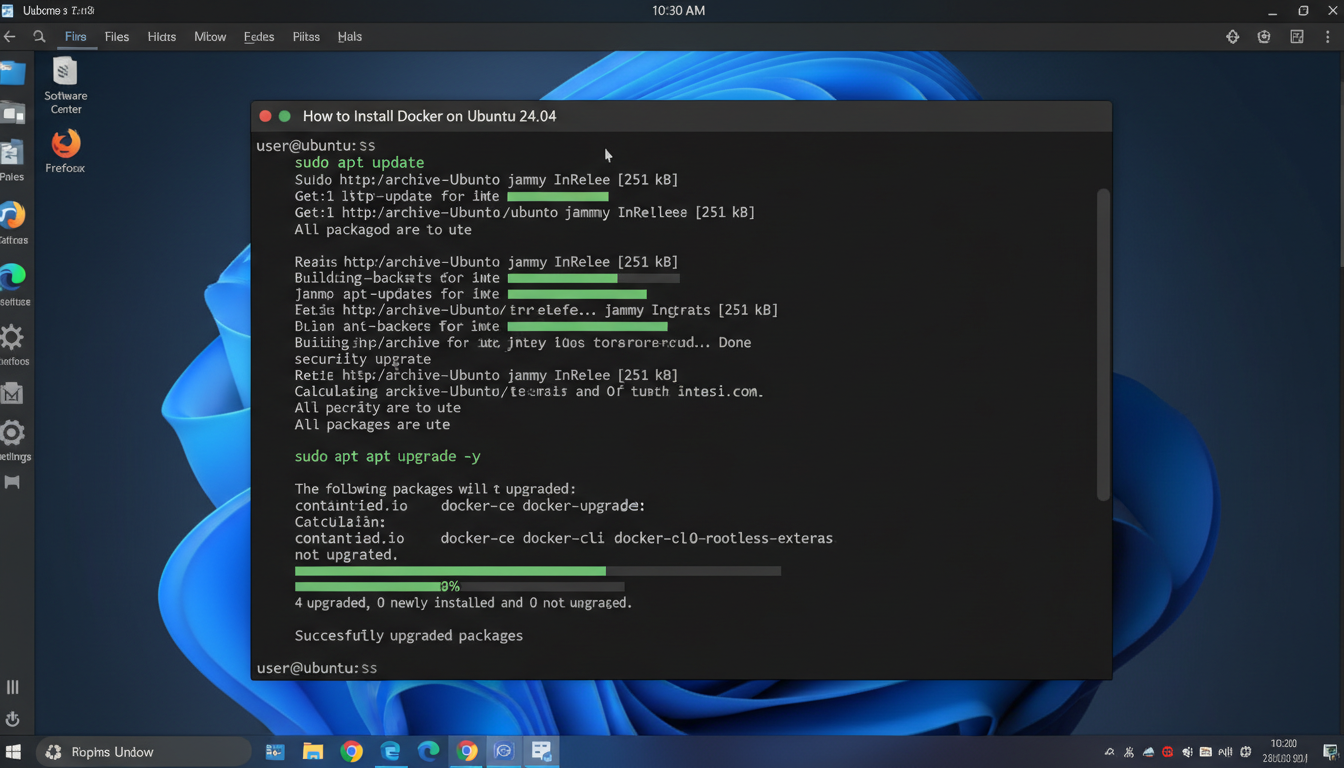Open the blue news widget taskbar icon
1344x768 pixels.
(275, 751)
